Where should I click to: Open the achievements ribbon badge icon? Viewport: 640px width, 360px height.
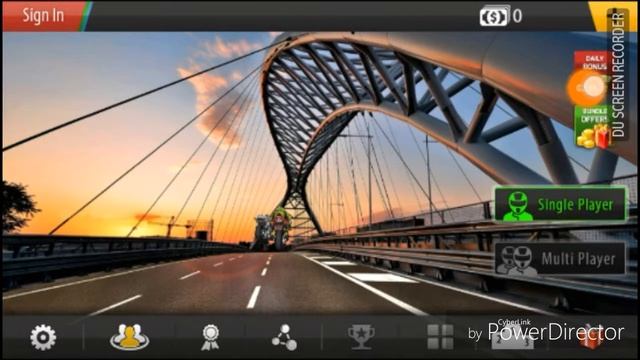[210, 337]
